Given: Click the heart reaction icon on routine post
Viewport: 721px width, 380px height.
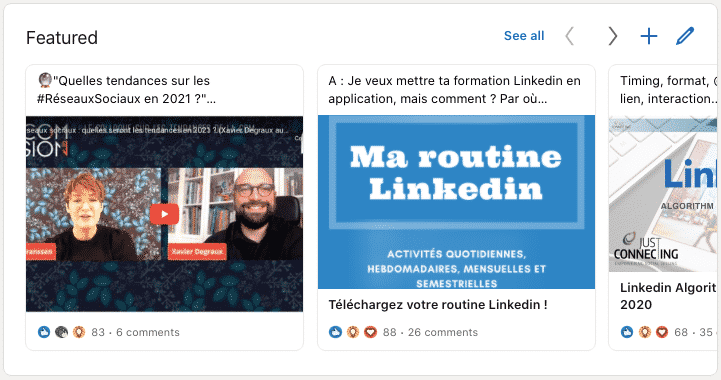Looking at the screenshot, I should 370,332.
